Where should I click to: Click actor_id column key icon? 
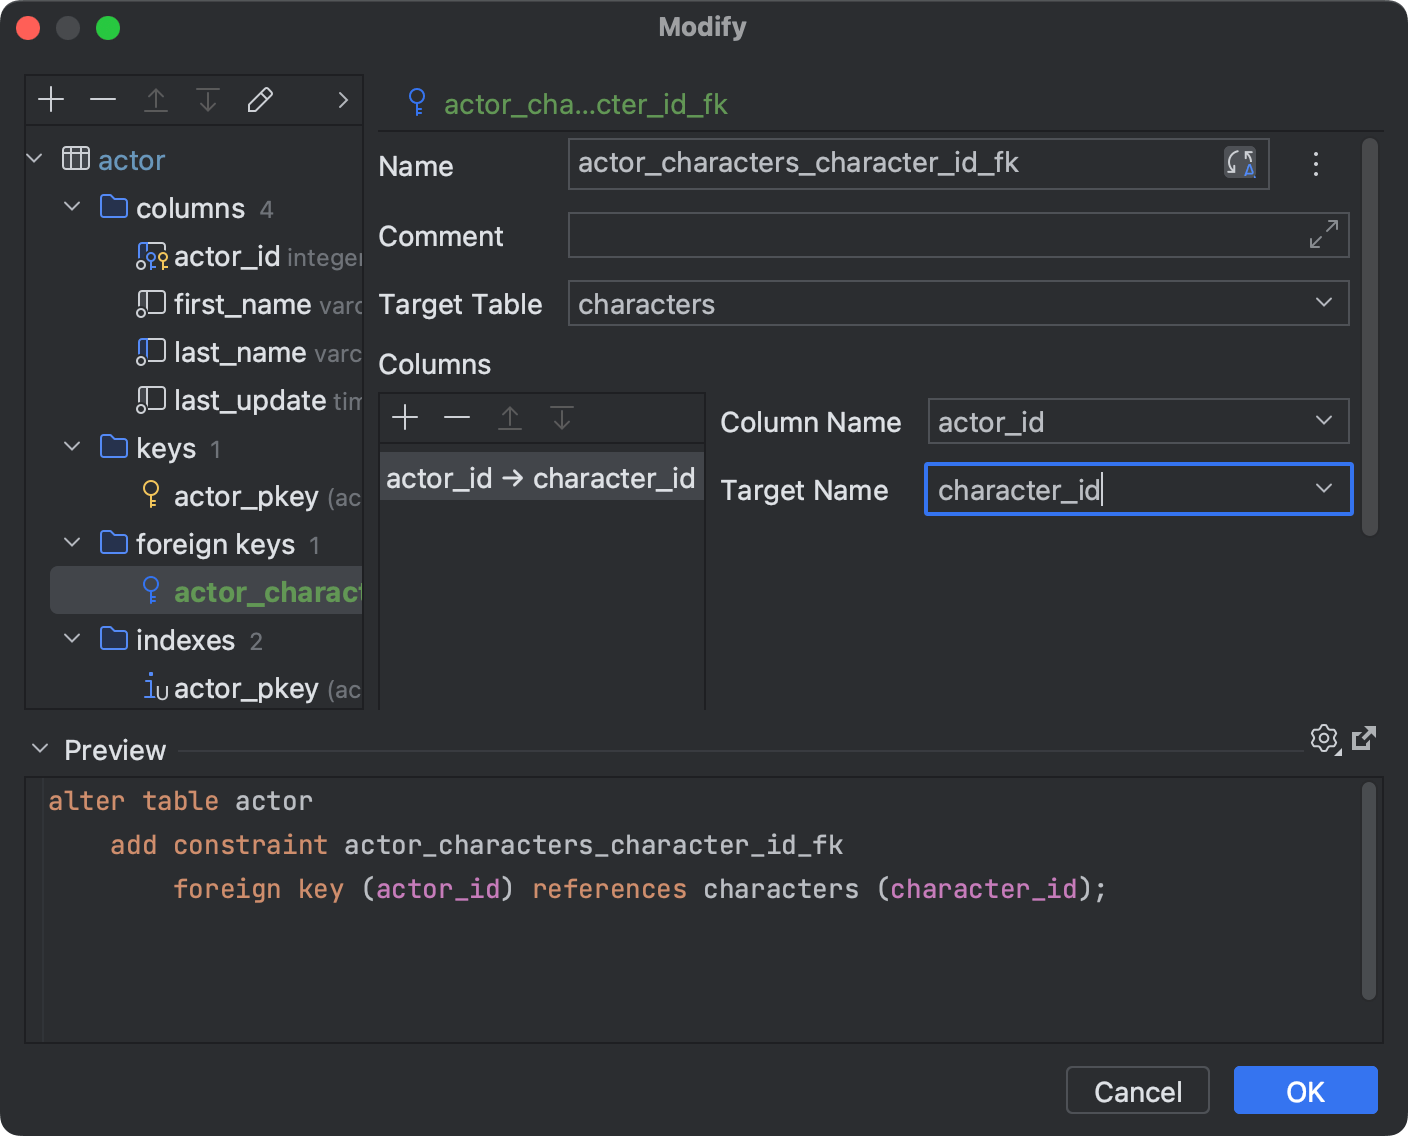152,256
